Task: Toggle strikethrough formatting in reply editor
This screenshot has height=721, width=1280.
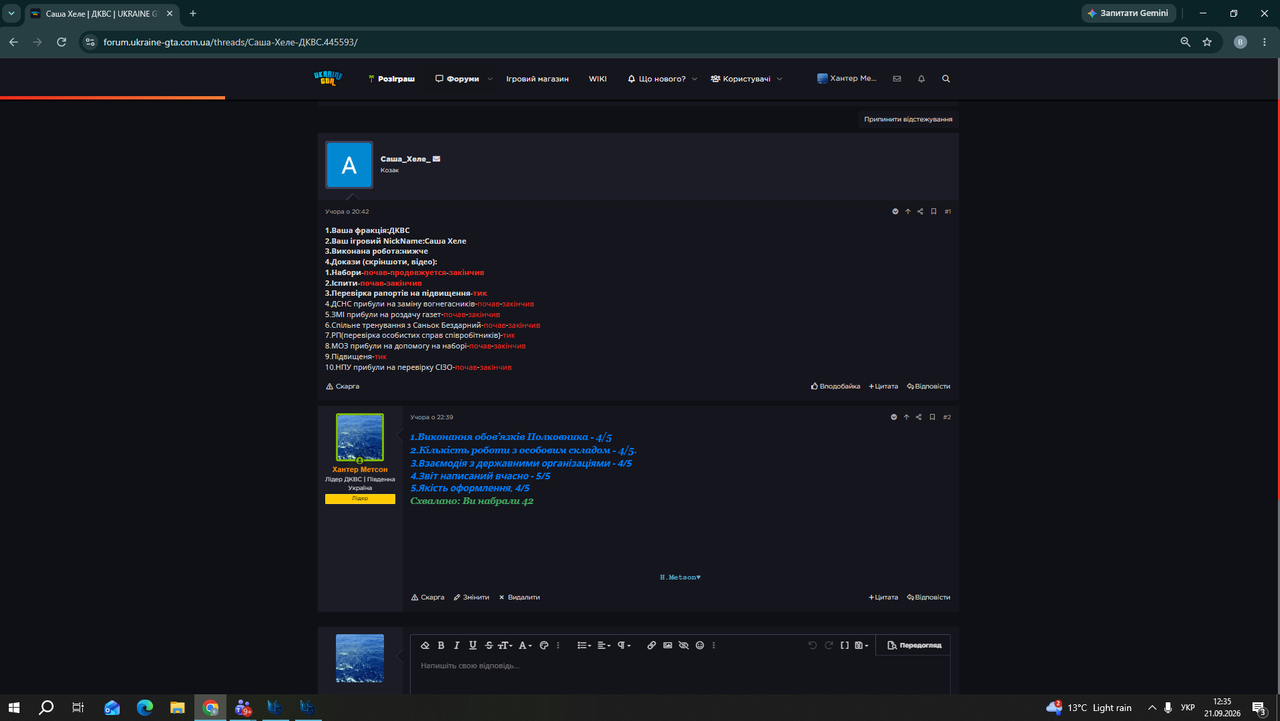Action: (489, 645)
